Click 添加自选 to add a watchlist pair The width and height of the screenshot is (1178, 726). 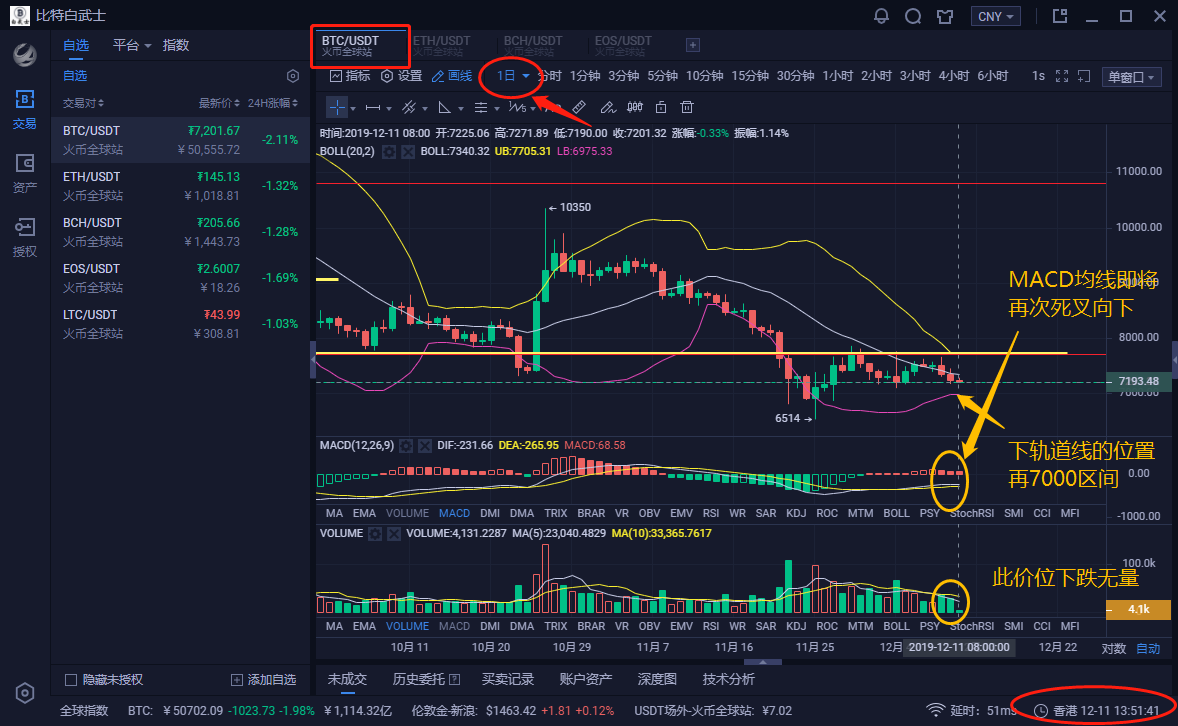click(264, 680)
